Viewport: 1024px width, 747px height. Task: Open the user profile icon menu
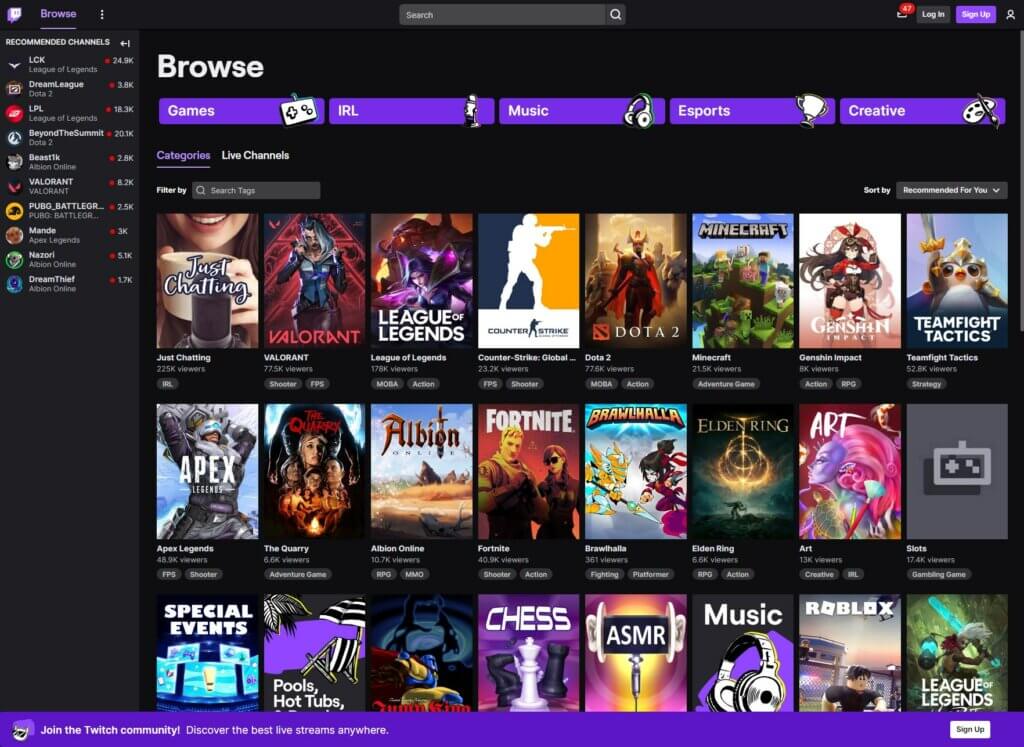click(x=1010, y=14)
